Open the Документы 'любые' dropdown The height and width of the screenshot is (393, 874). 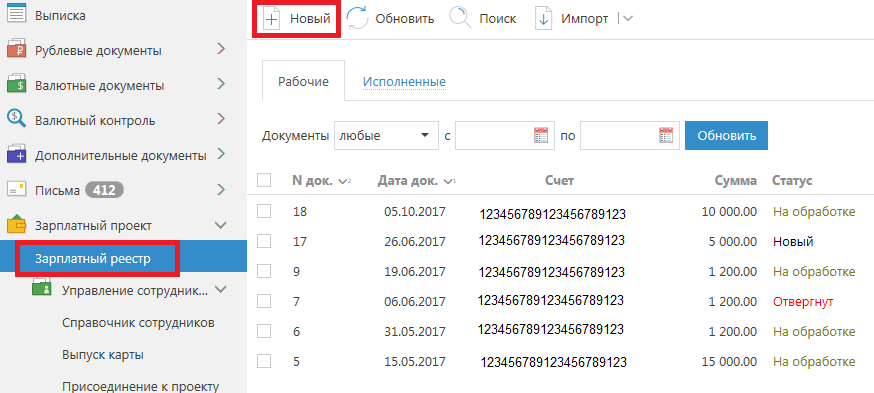click(386, 135)
